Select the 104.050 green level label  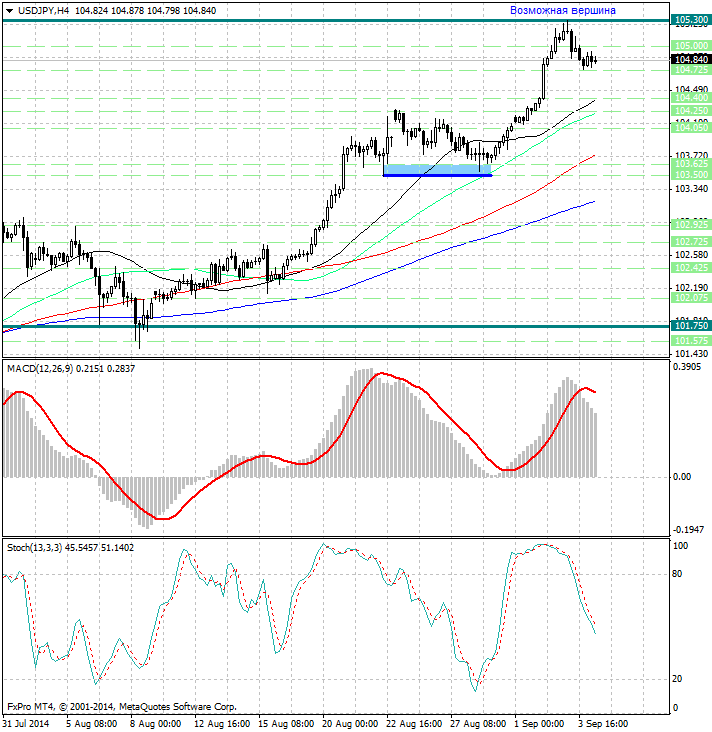(691, 127)
